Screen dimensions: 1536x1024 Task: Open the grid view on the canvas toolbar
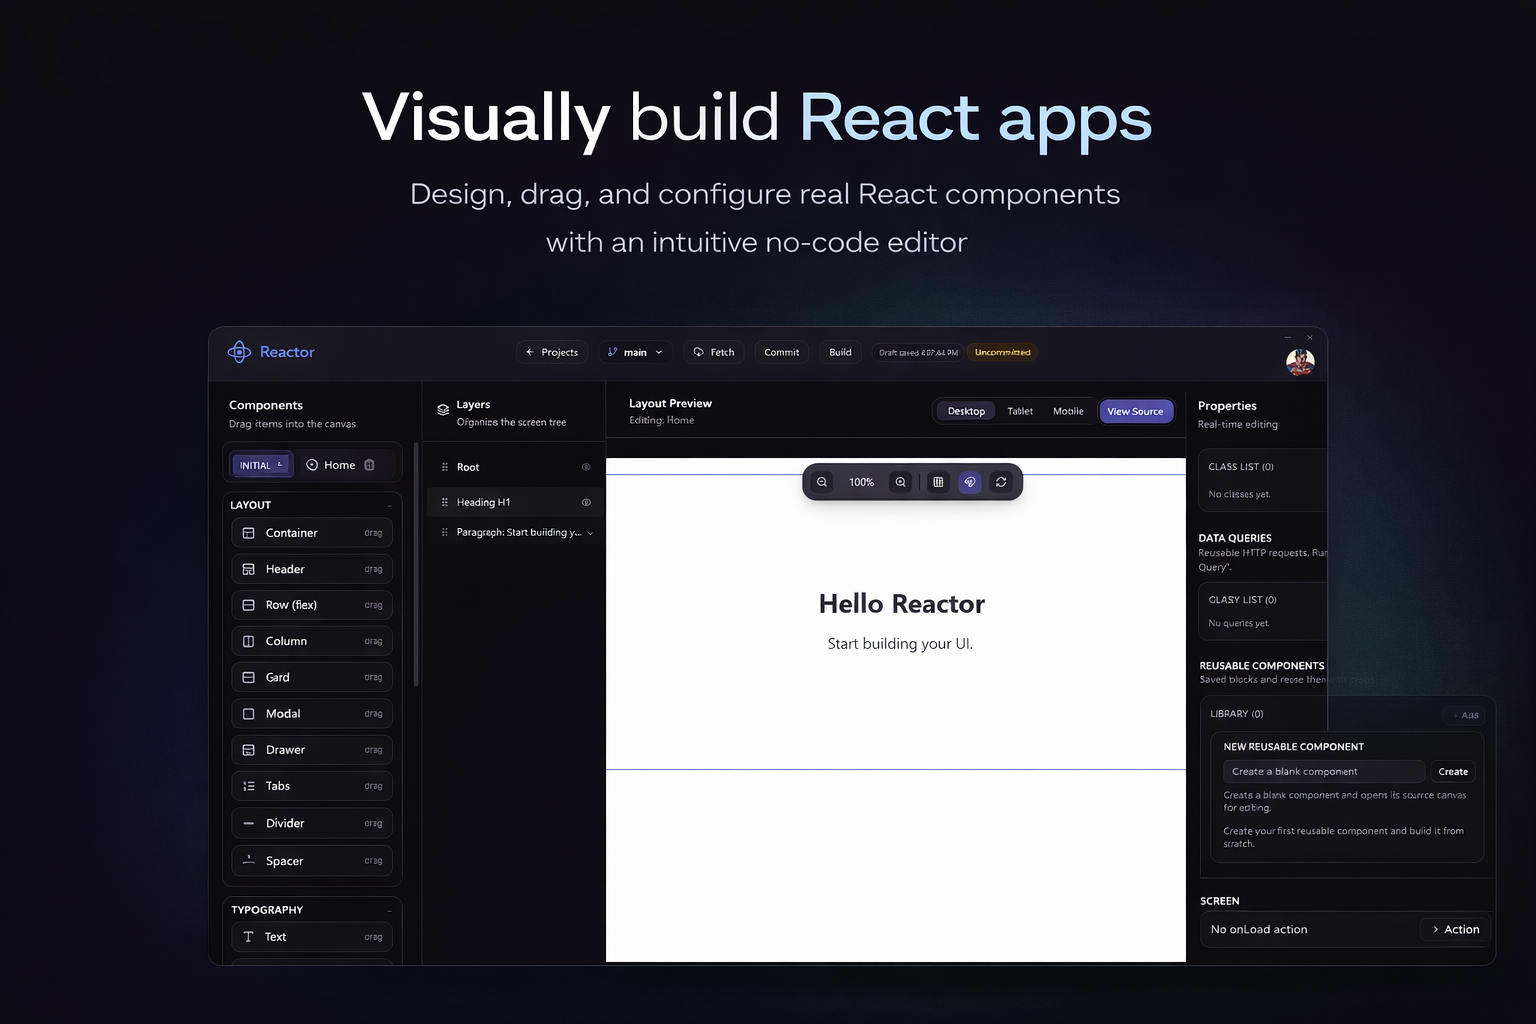pyautogui.click(x=938, y=482)
